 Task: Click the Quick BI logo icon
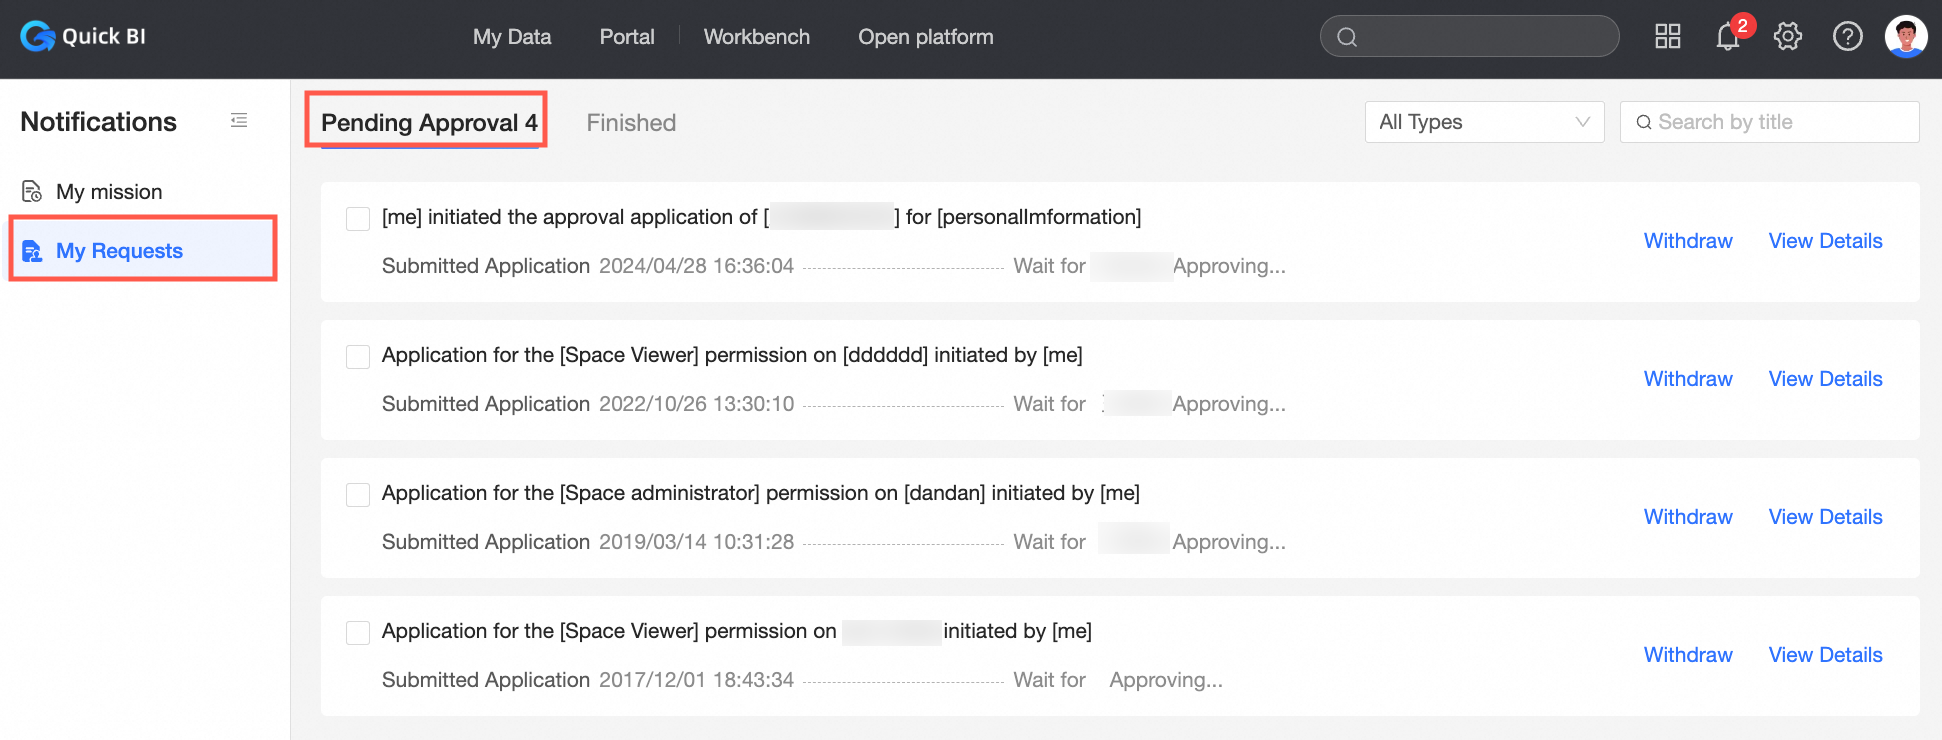tap(38, 37)
